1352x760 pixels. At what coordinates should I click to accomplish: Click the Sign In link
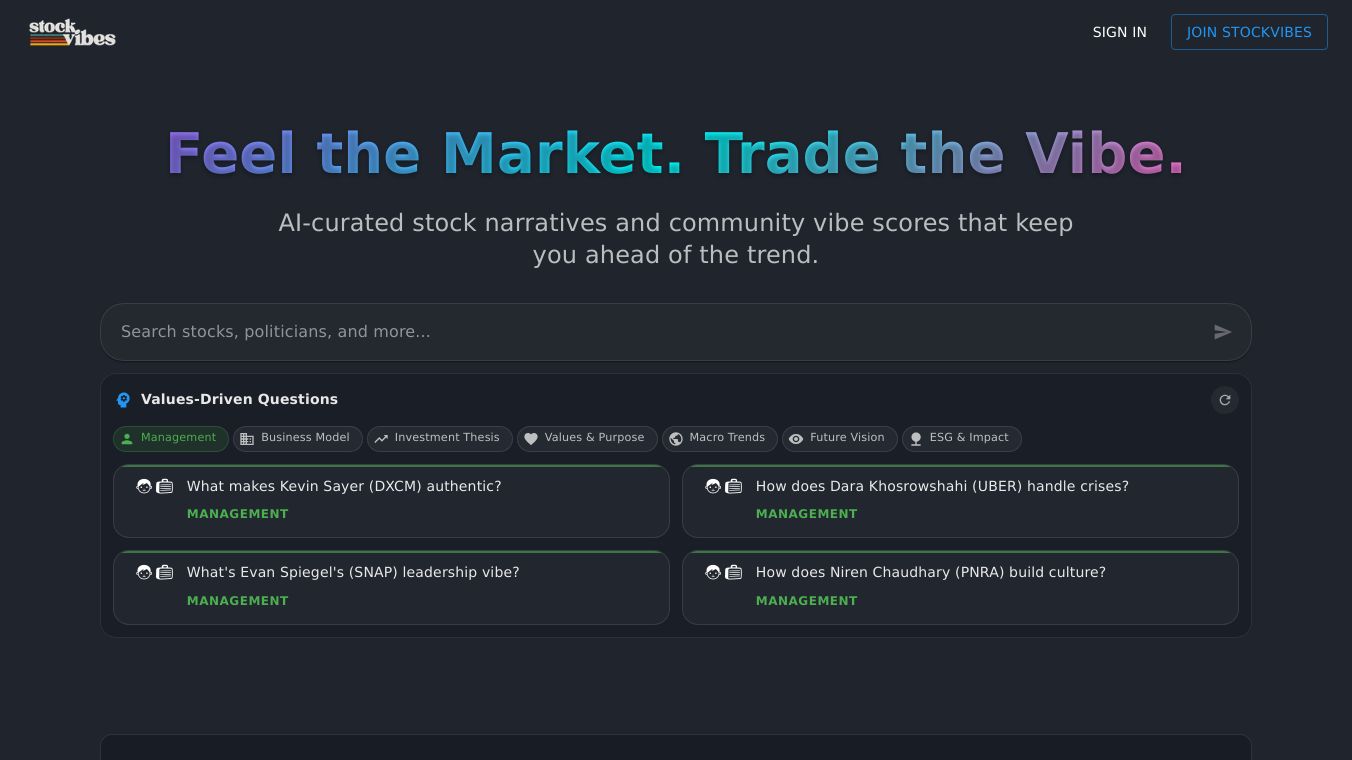[x=1119, y=32]
